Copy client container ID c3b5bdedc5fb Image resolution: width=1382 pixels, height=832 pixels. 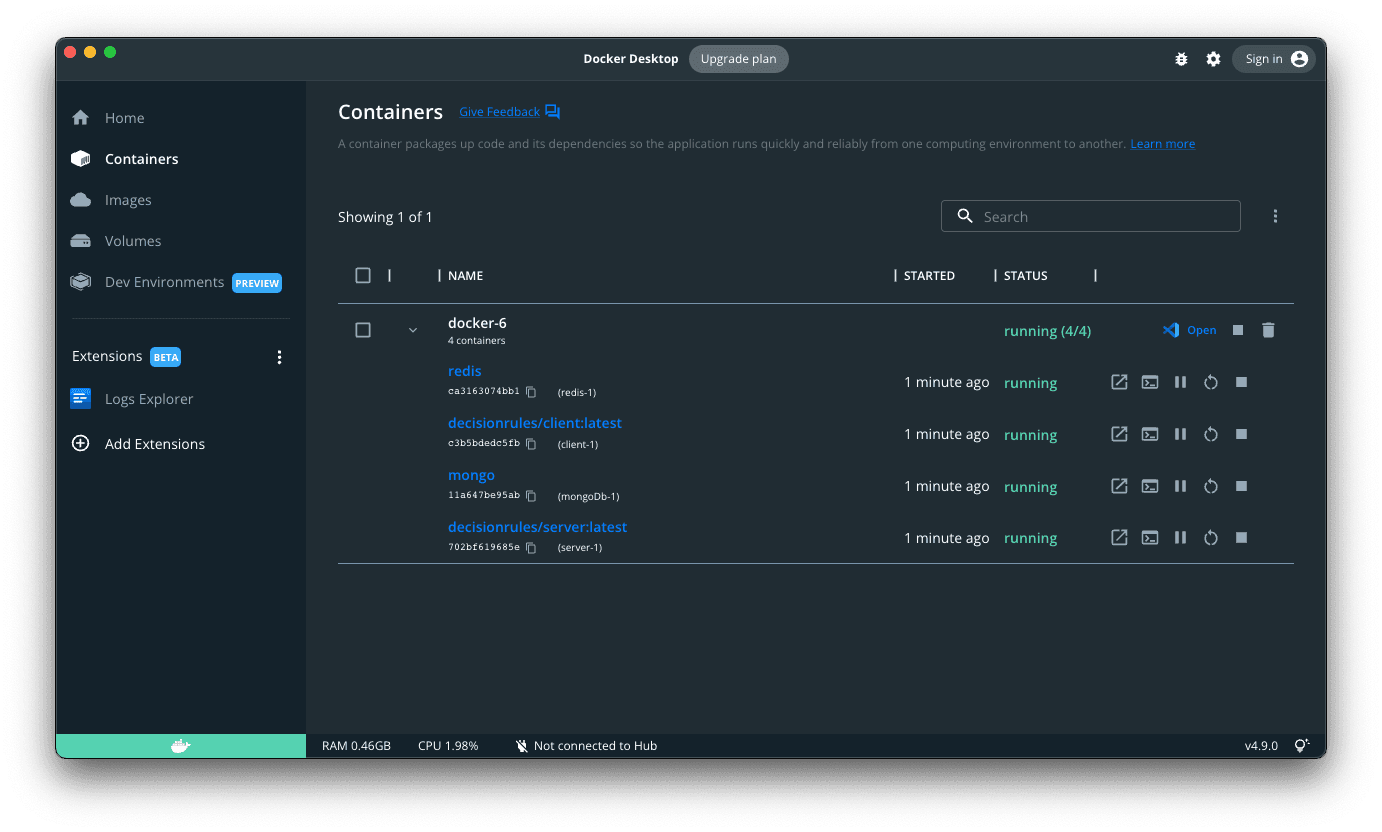coord(531,444)
